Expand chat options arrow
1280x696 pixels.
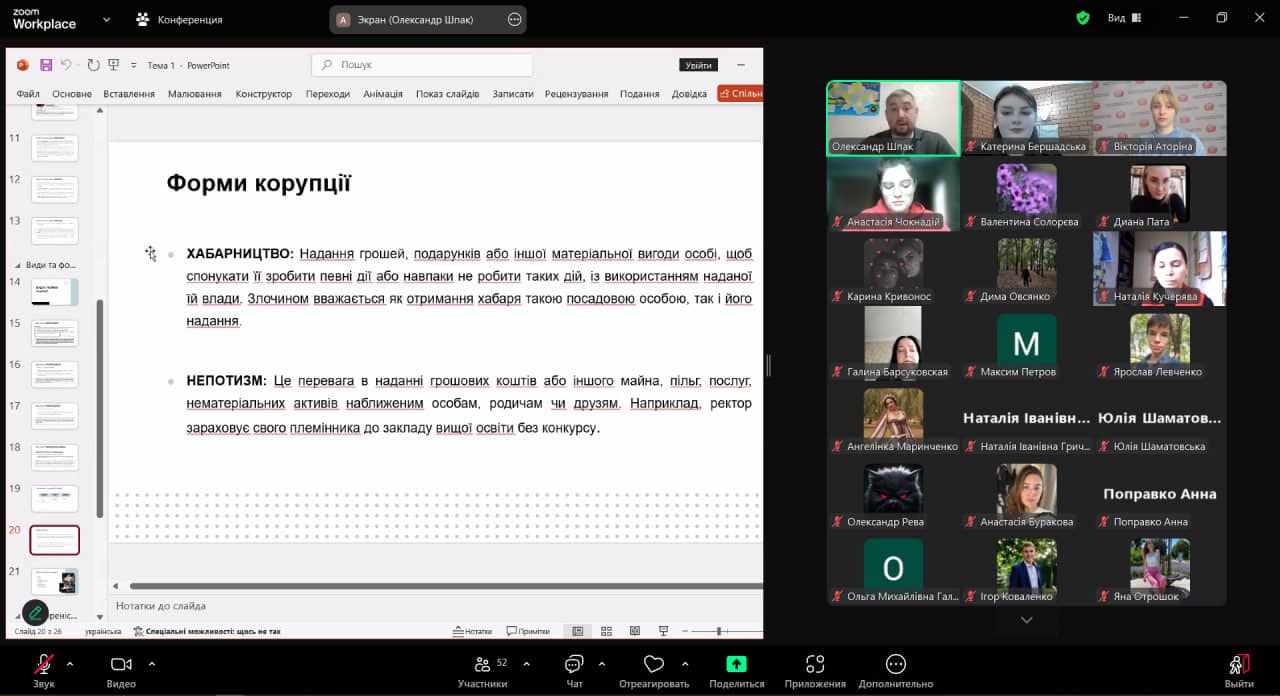pos(601,663)
